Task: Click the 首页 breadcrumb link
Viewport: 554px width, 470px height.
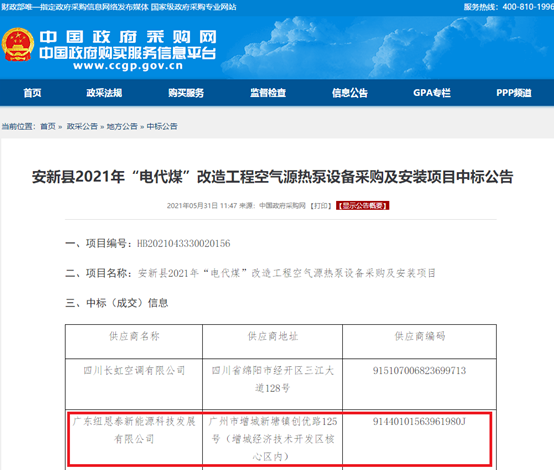Action: [x=48, y=127]
